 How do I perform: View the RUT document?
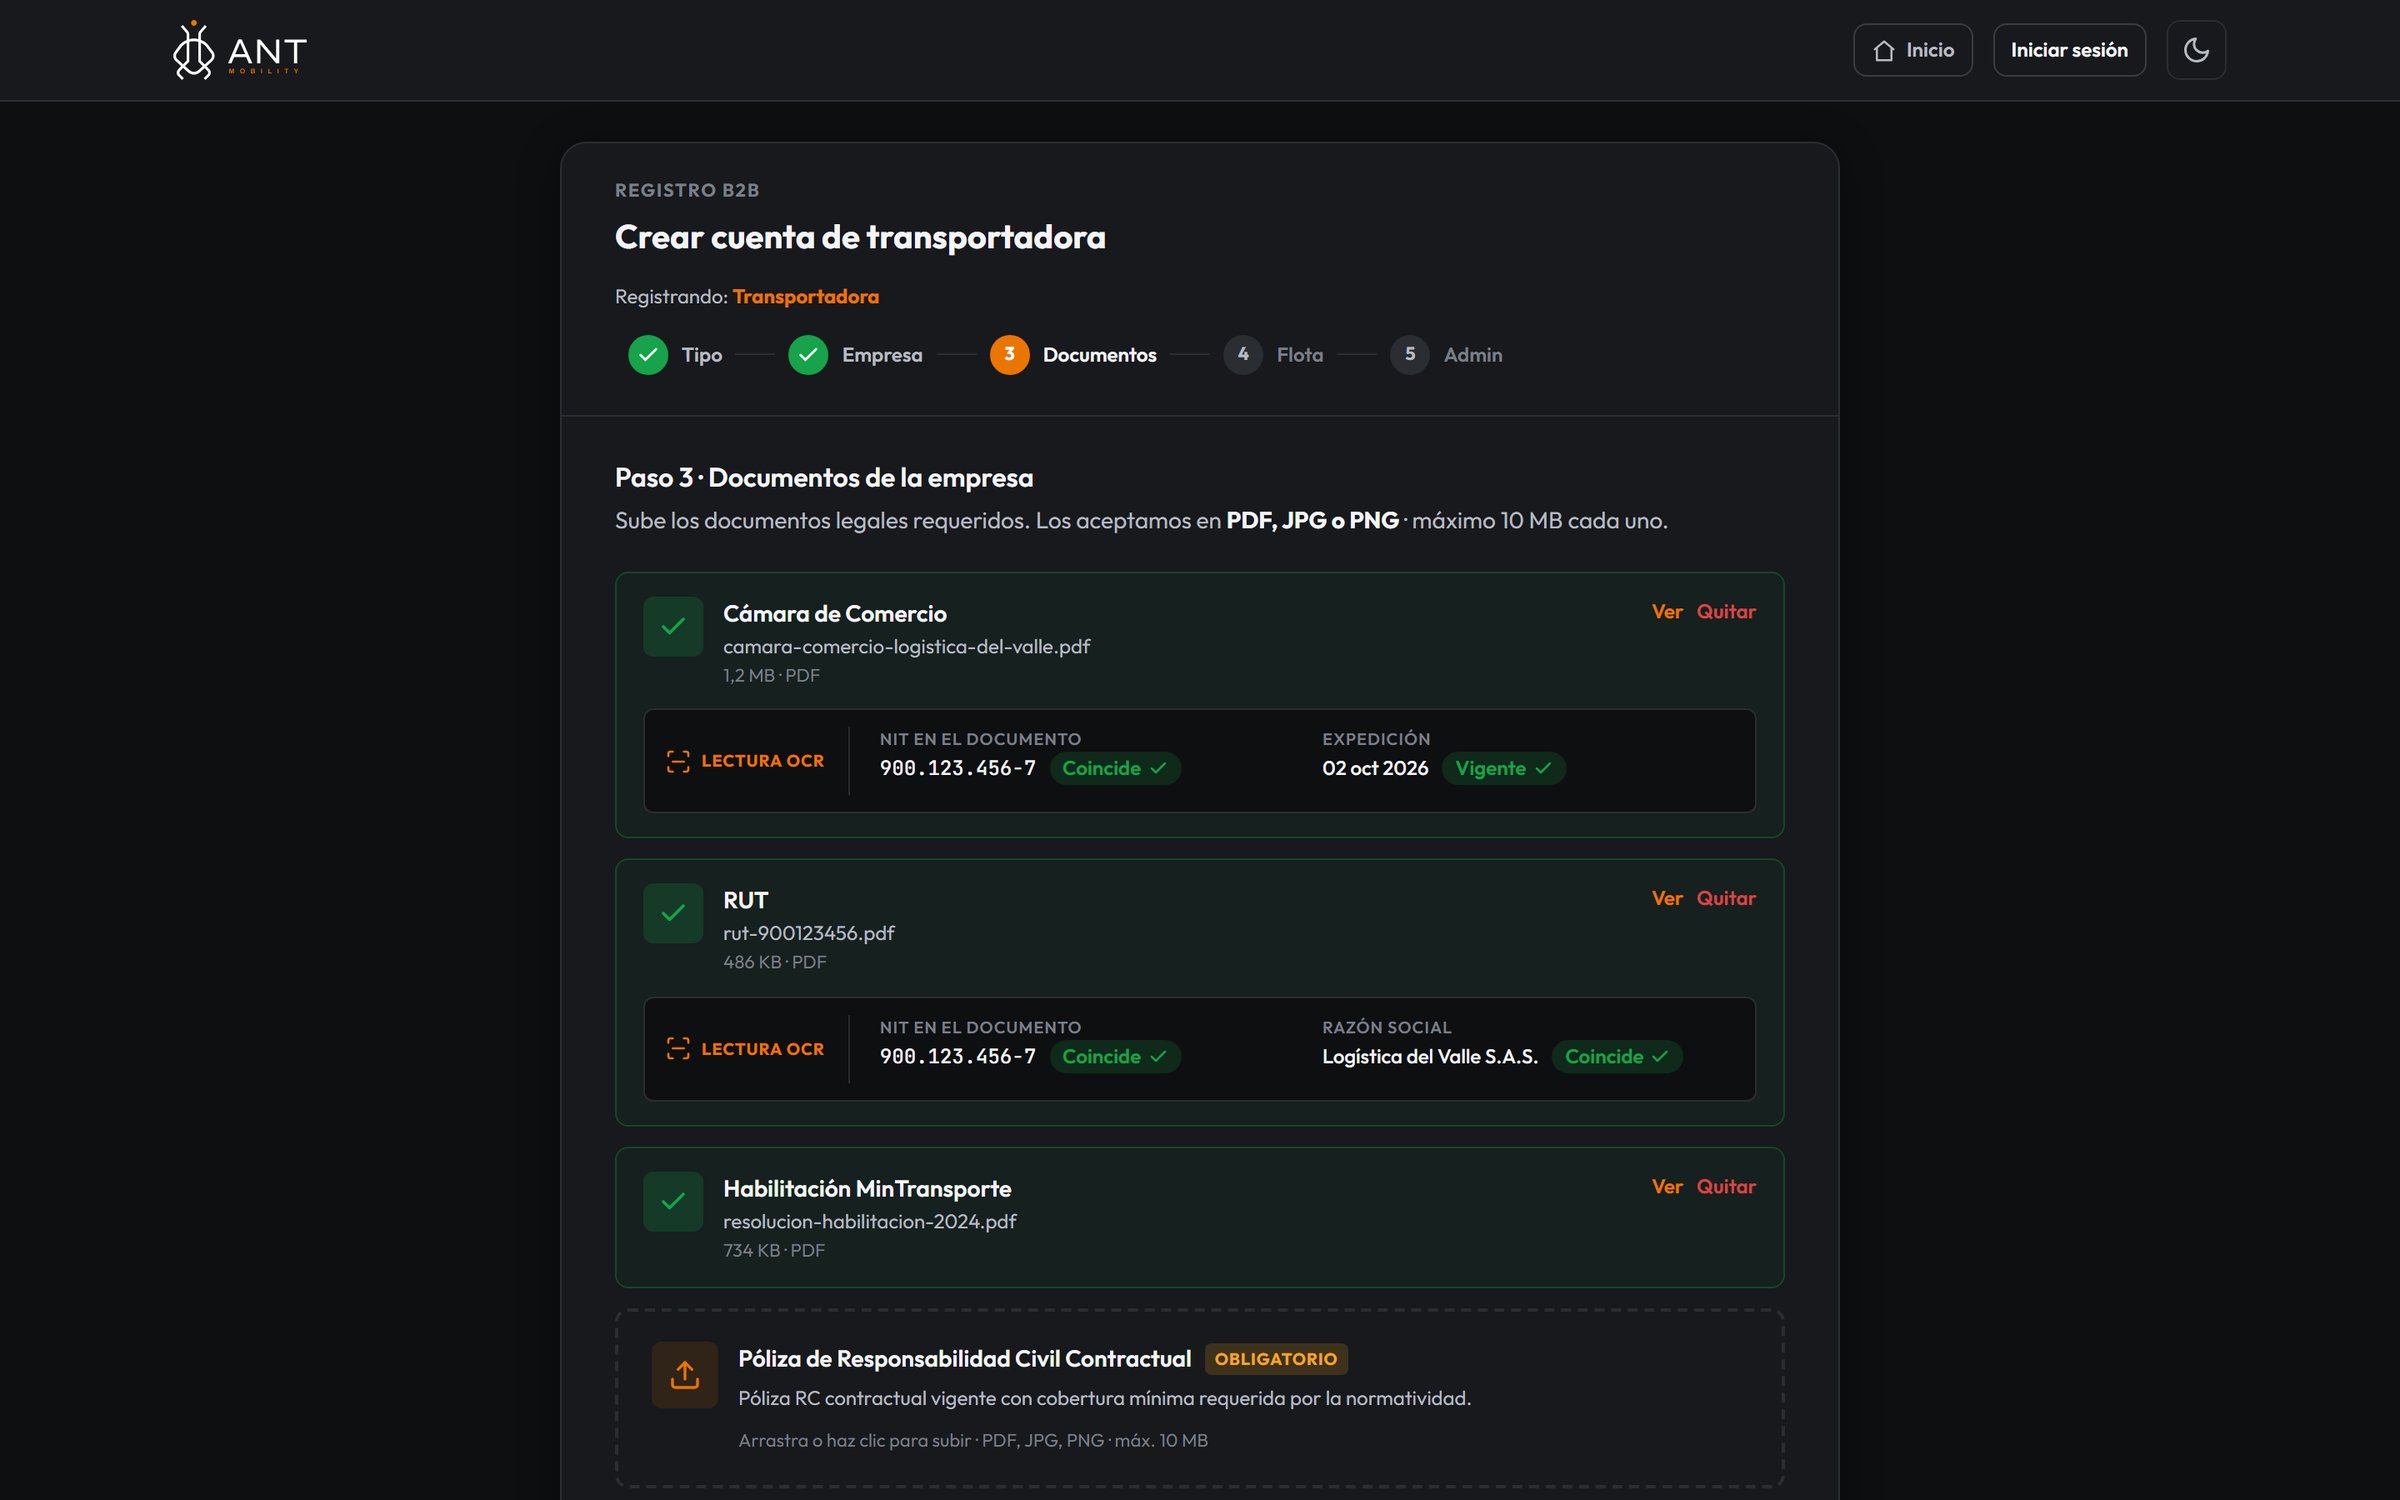coord(1666,899)
